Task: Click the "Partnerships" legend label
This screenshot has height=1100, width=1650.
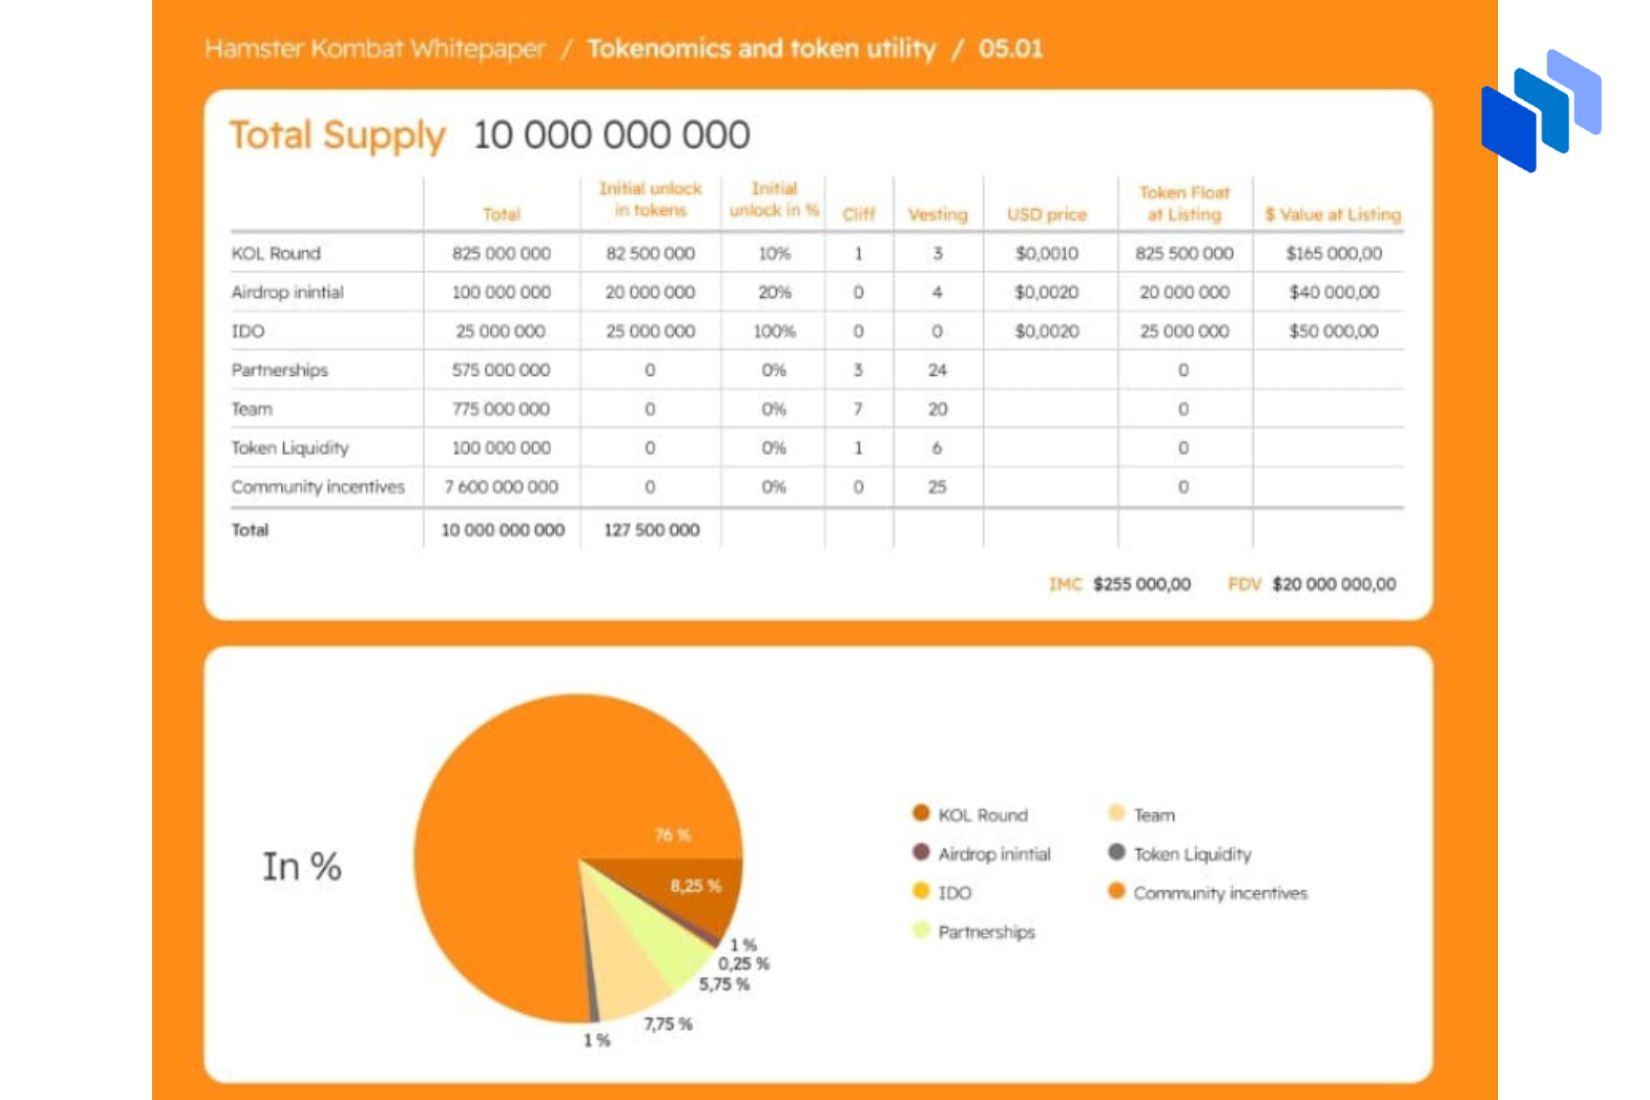Action: pyautogui.click(x=986, y=932)
